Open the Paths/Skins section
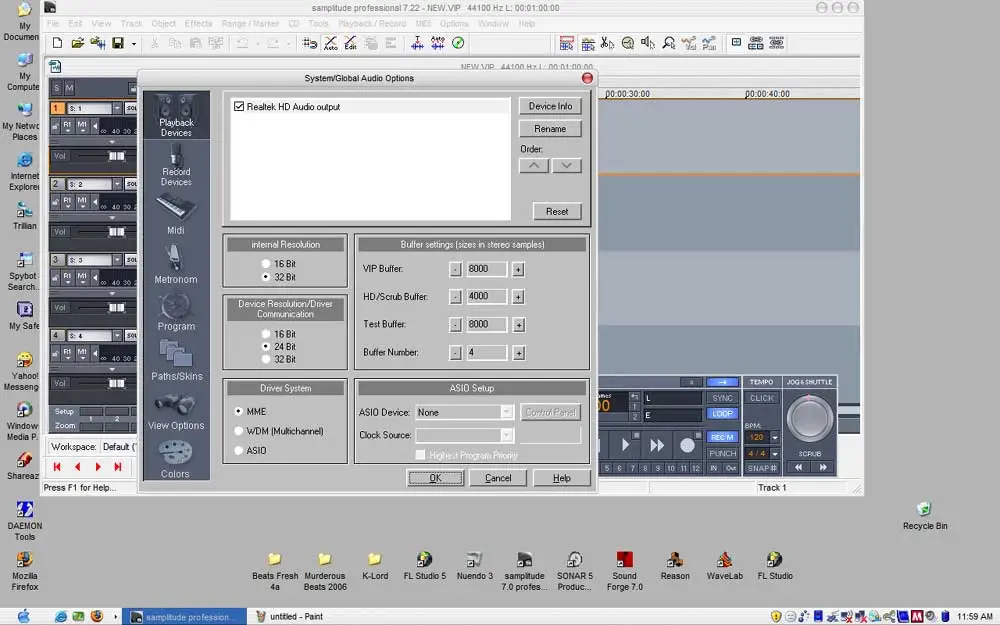 (176, 361)
